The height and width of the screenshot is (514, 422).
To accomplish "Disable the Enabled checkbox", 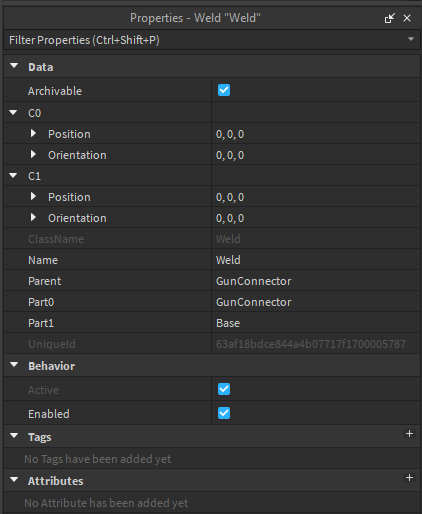I will (224, 413).
